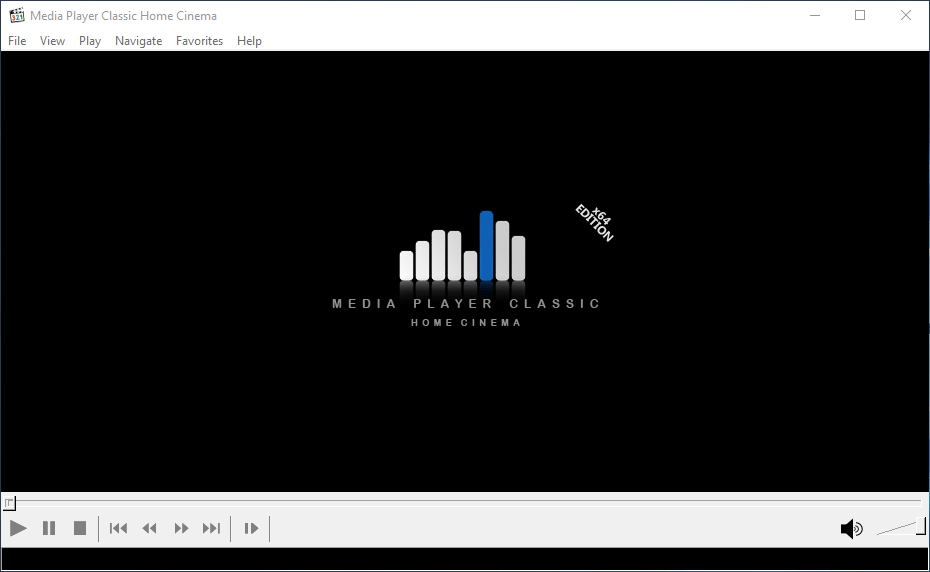Open the Favorites menu
The image size is (930, 572).
click(199, 41)
